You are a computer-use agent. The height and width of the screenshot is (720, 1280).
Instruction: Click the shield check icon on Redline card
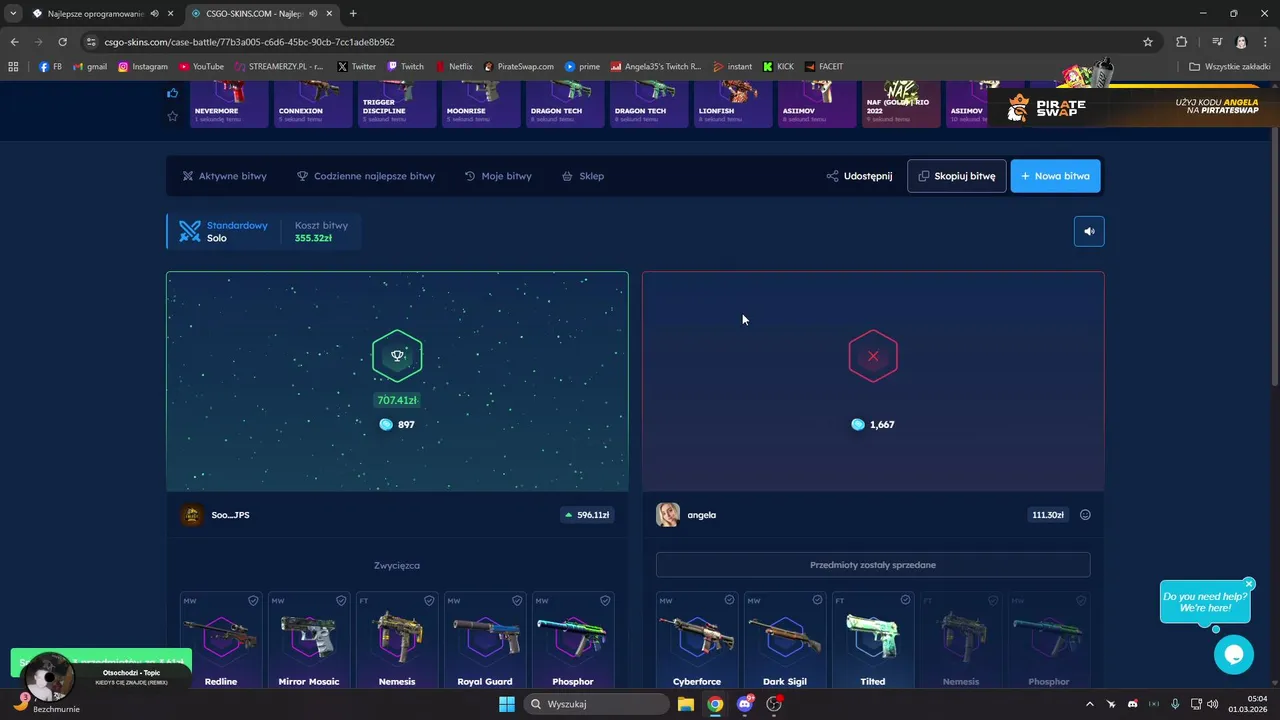point(253,601)
